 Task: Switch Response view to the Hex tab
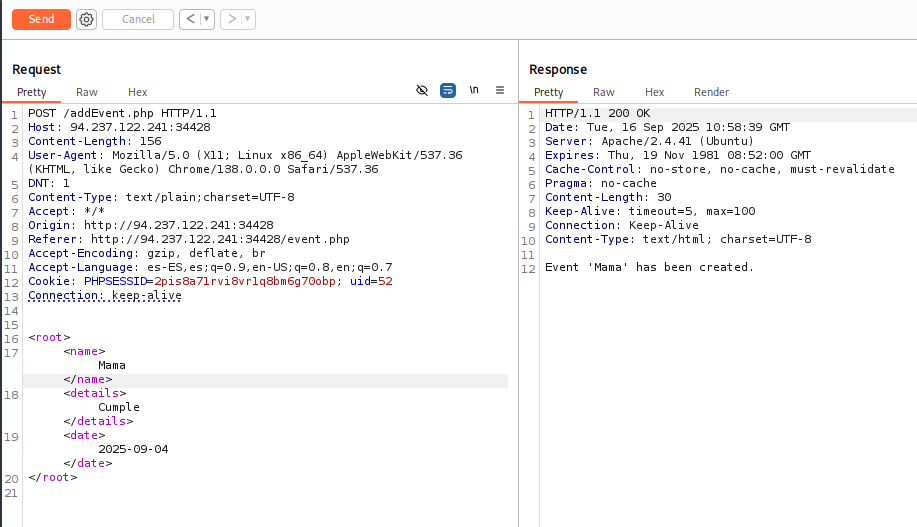pyautogui.click(x=655, y=92)
